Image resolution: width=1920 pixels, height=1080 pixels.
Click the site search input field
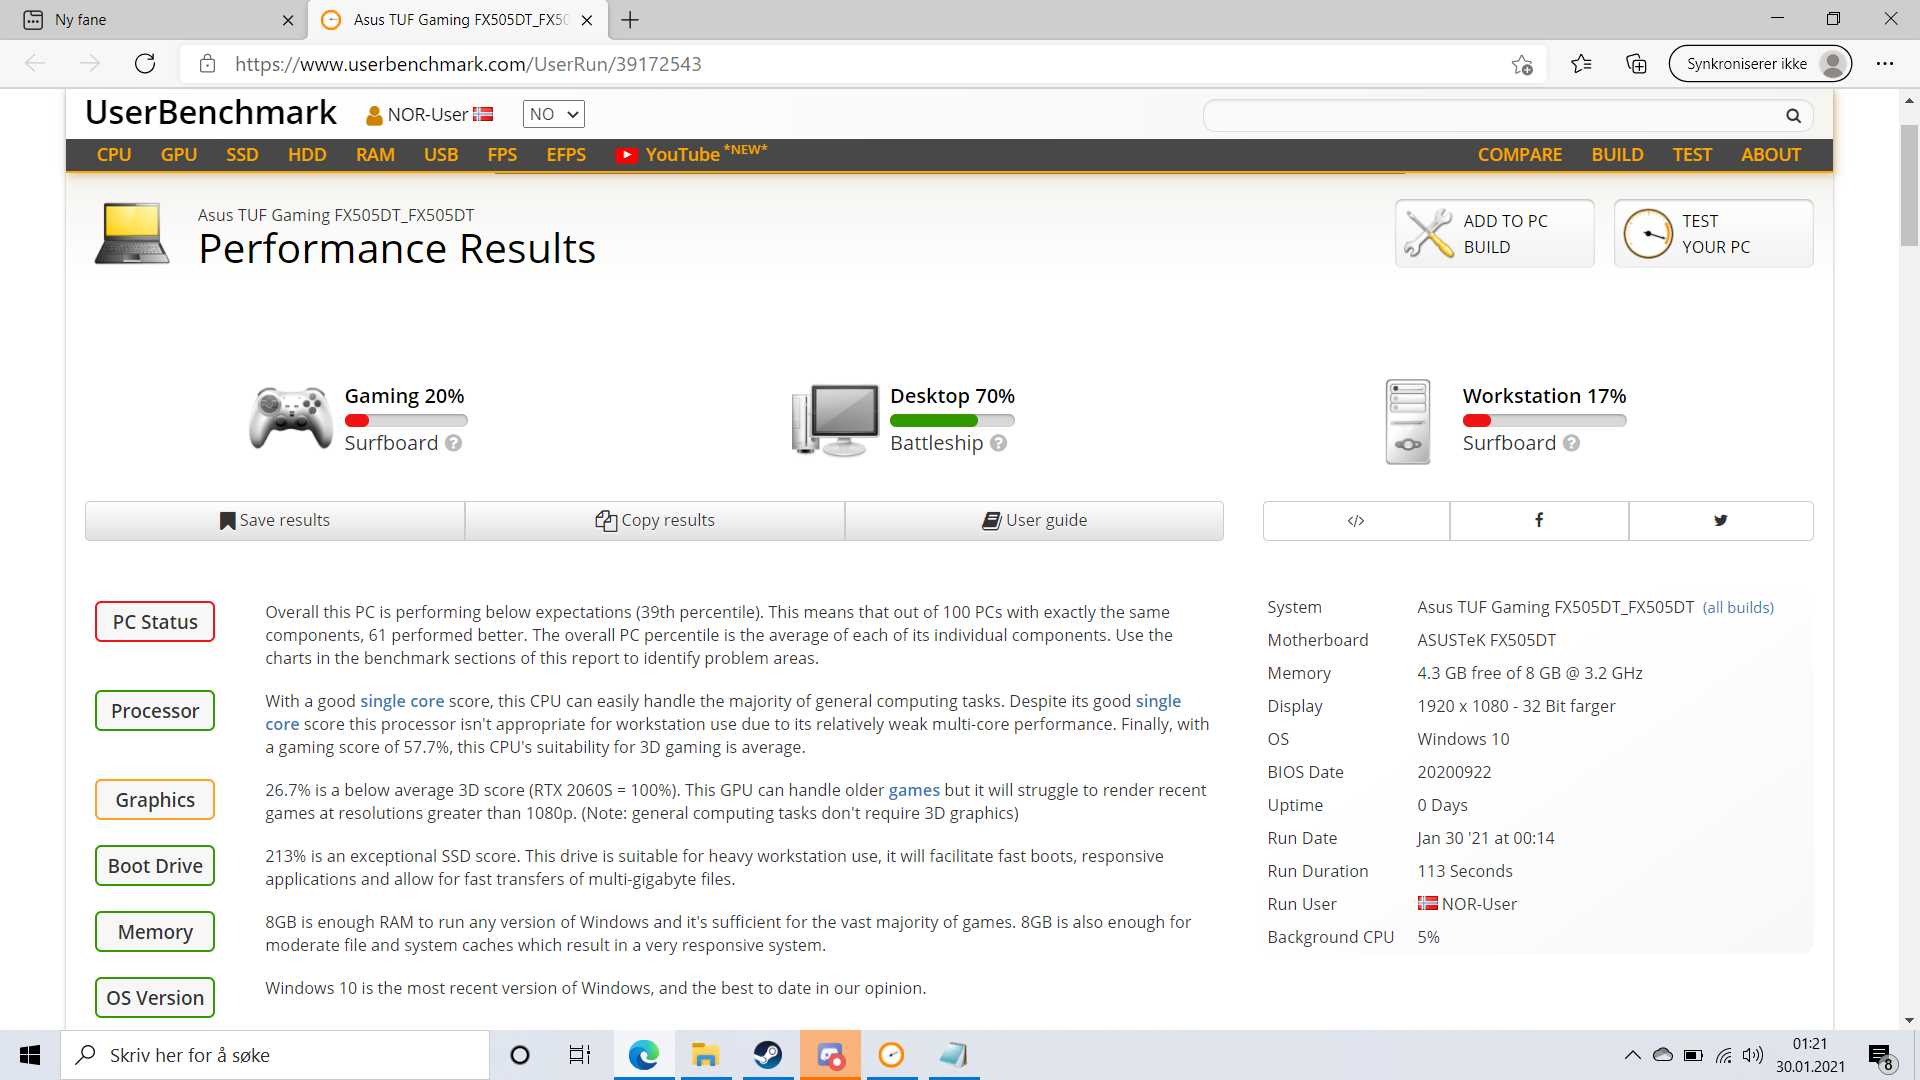click(x=1492, y=116)
